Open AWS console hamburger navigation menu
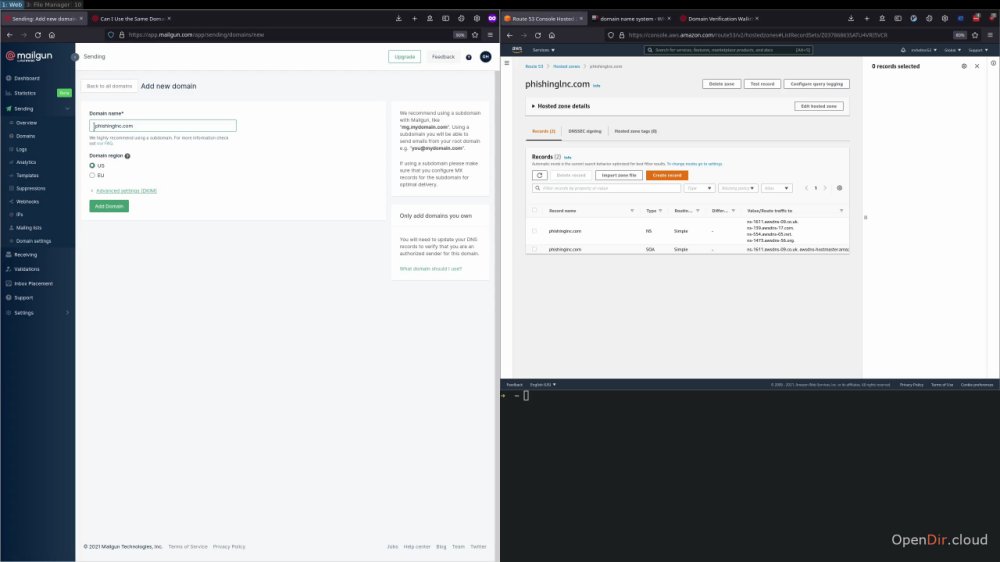 (507, 63)
